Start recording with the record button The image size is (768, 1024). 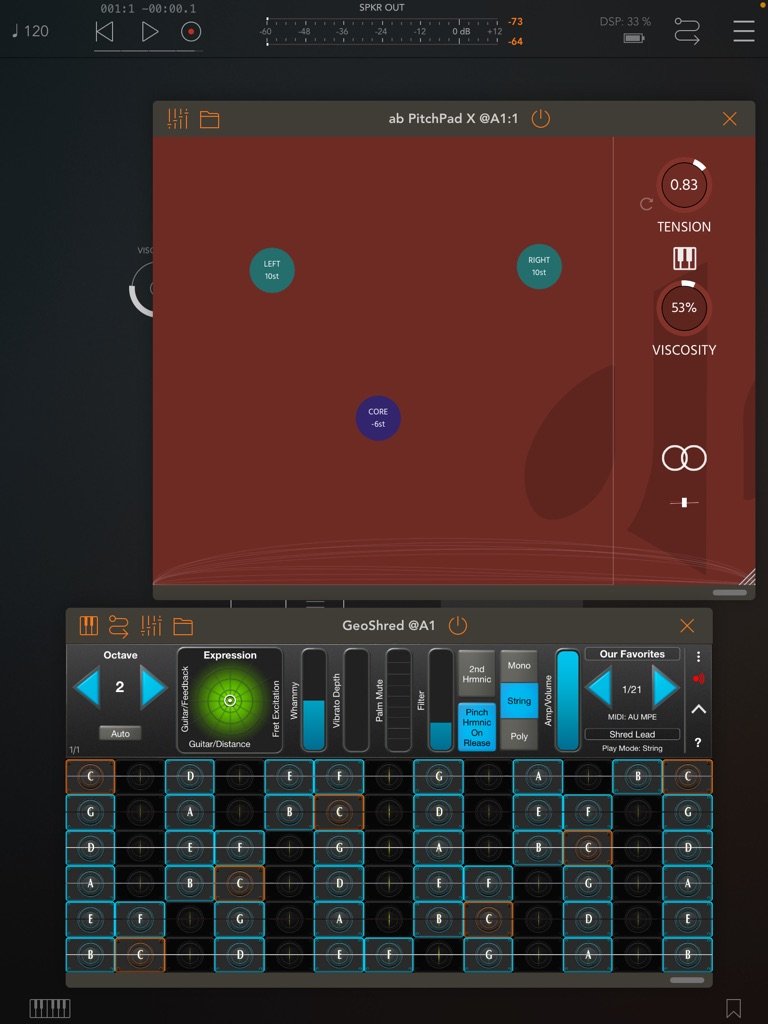[x=191, y=31]
